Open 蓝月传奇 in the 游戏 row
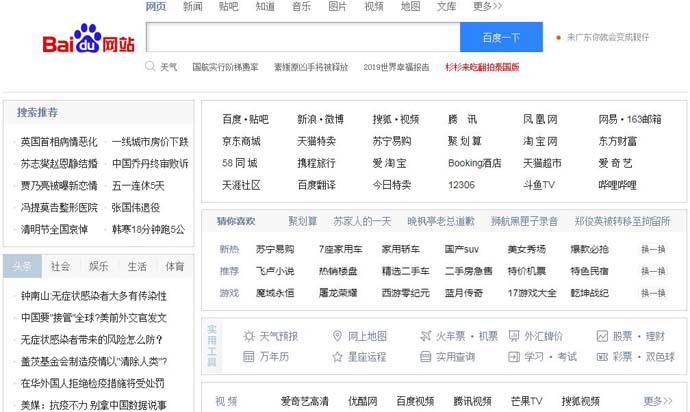Viewport: 690px width, 412px height. click(x=464, y=293)
